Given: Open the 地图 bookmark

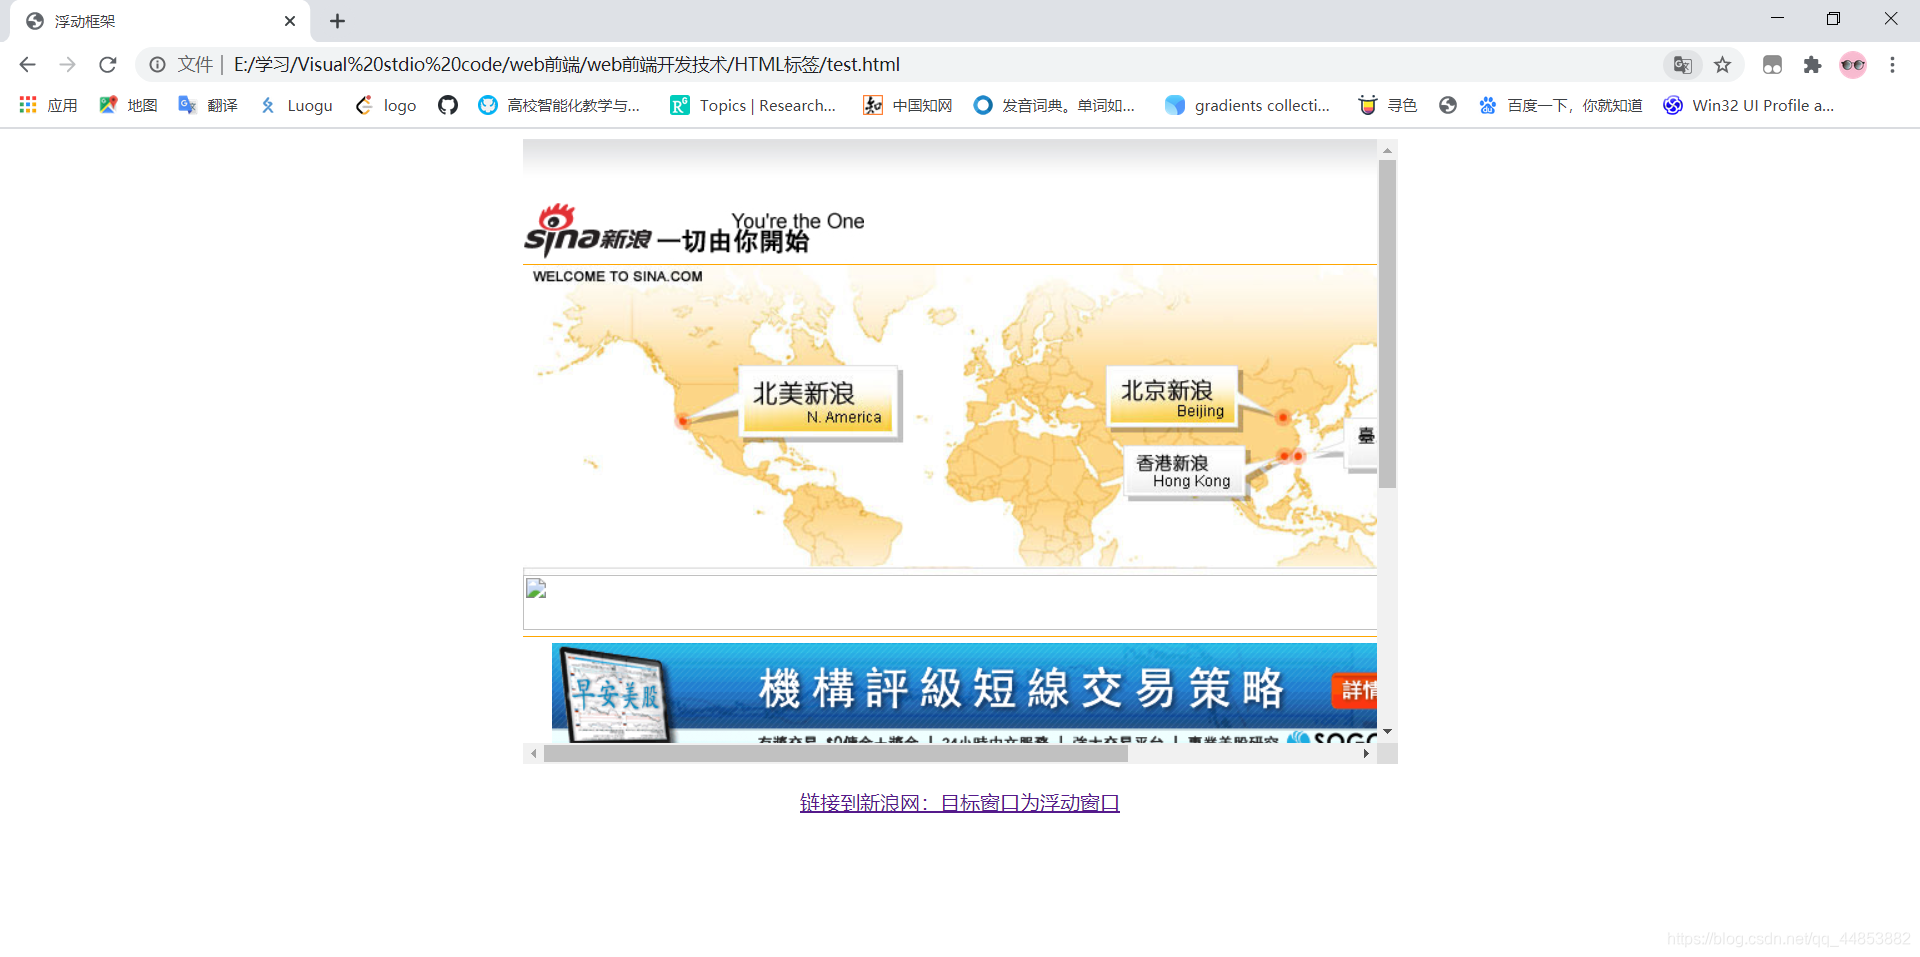Looking at the screenshot, I should 128,105.
